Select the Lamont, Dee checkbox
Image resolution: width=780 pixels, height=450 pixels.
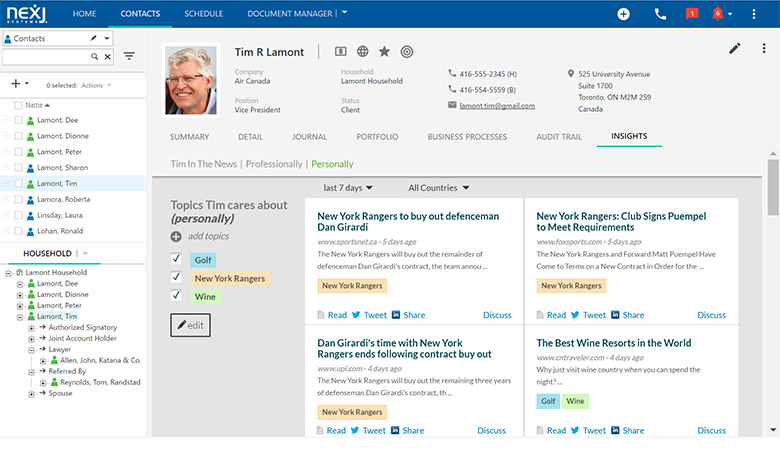pos(18,120)
